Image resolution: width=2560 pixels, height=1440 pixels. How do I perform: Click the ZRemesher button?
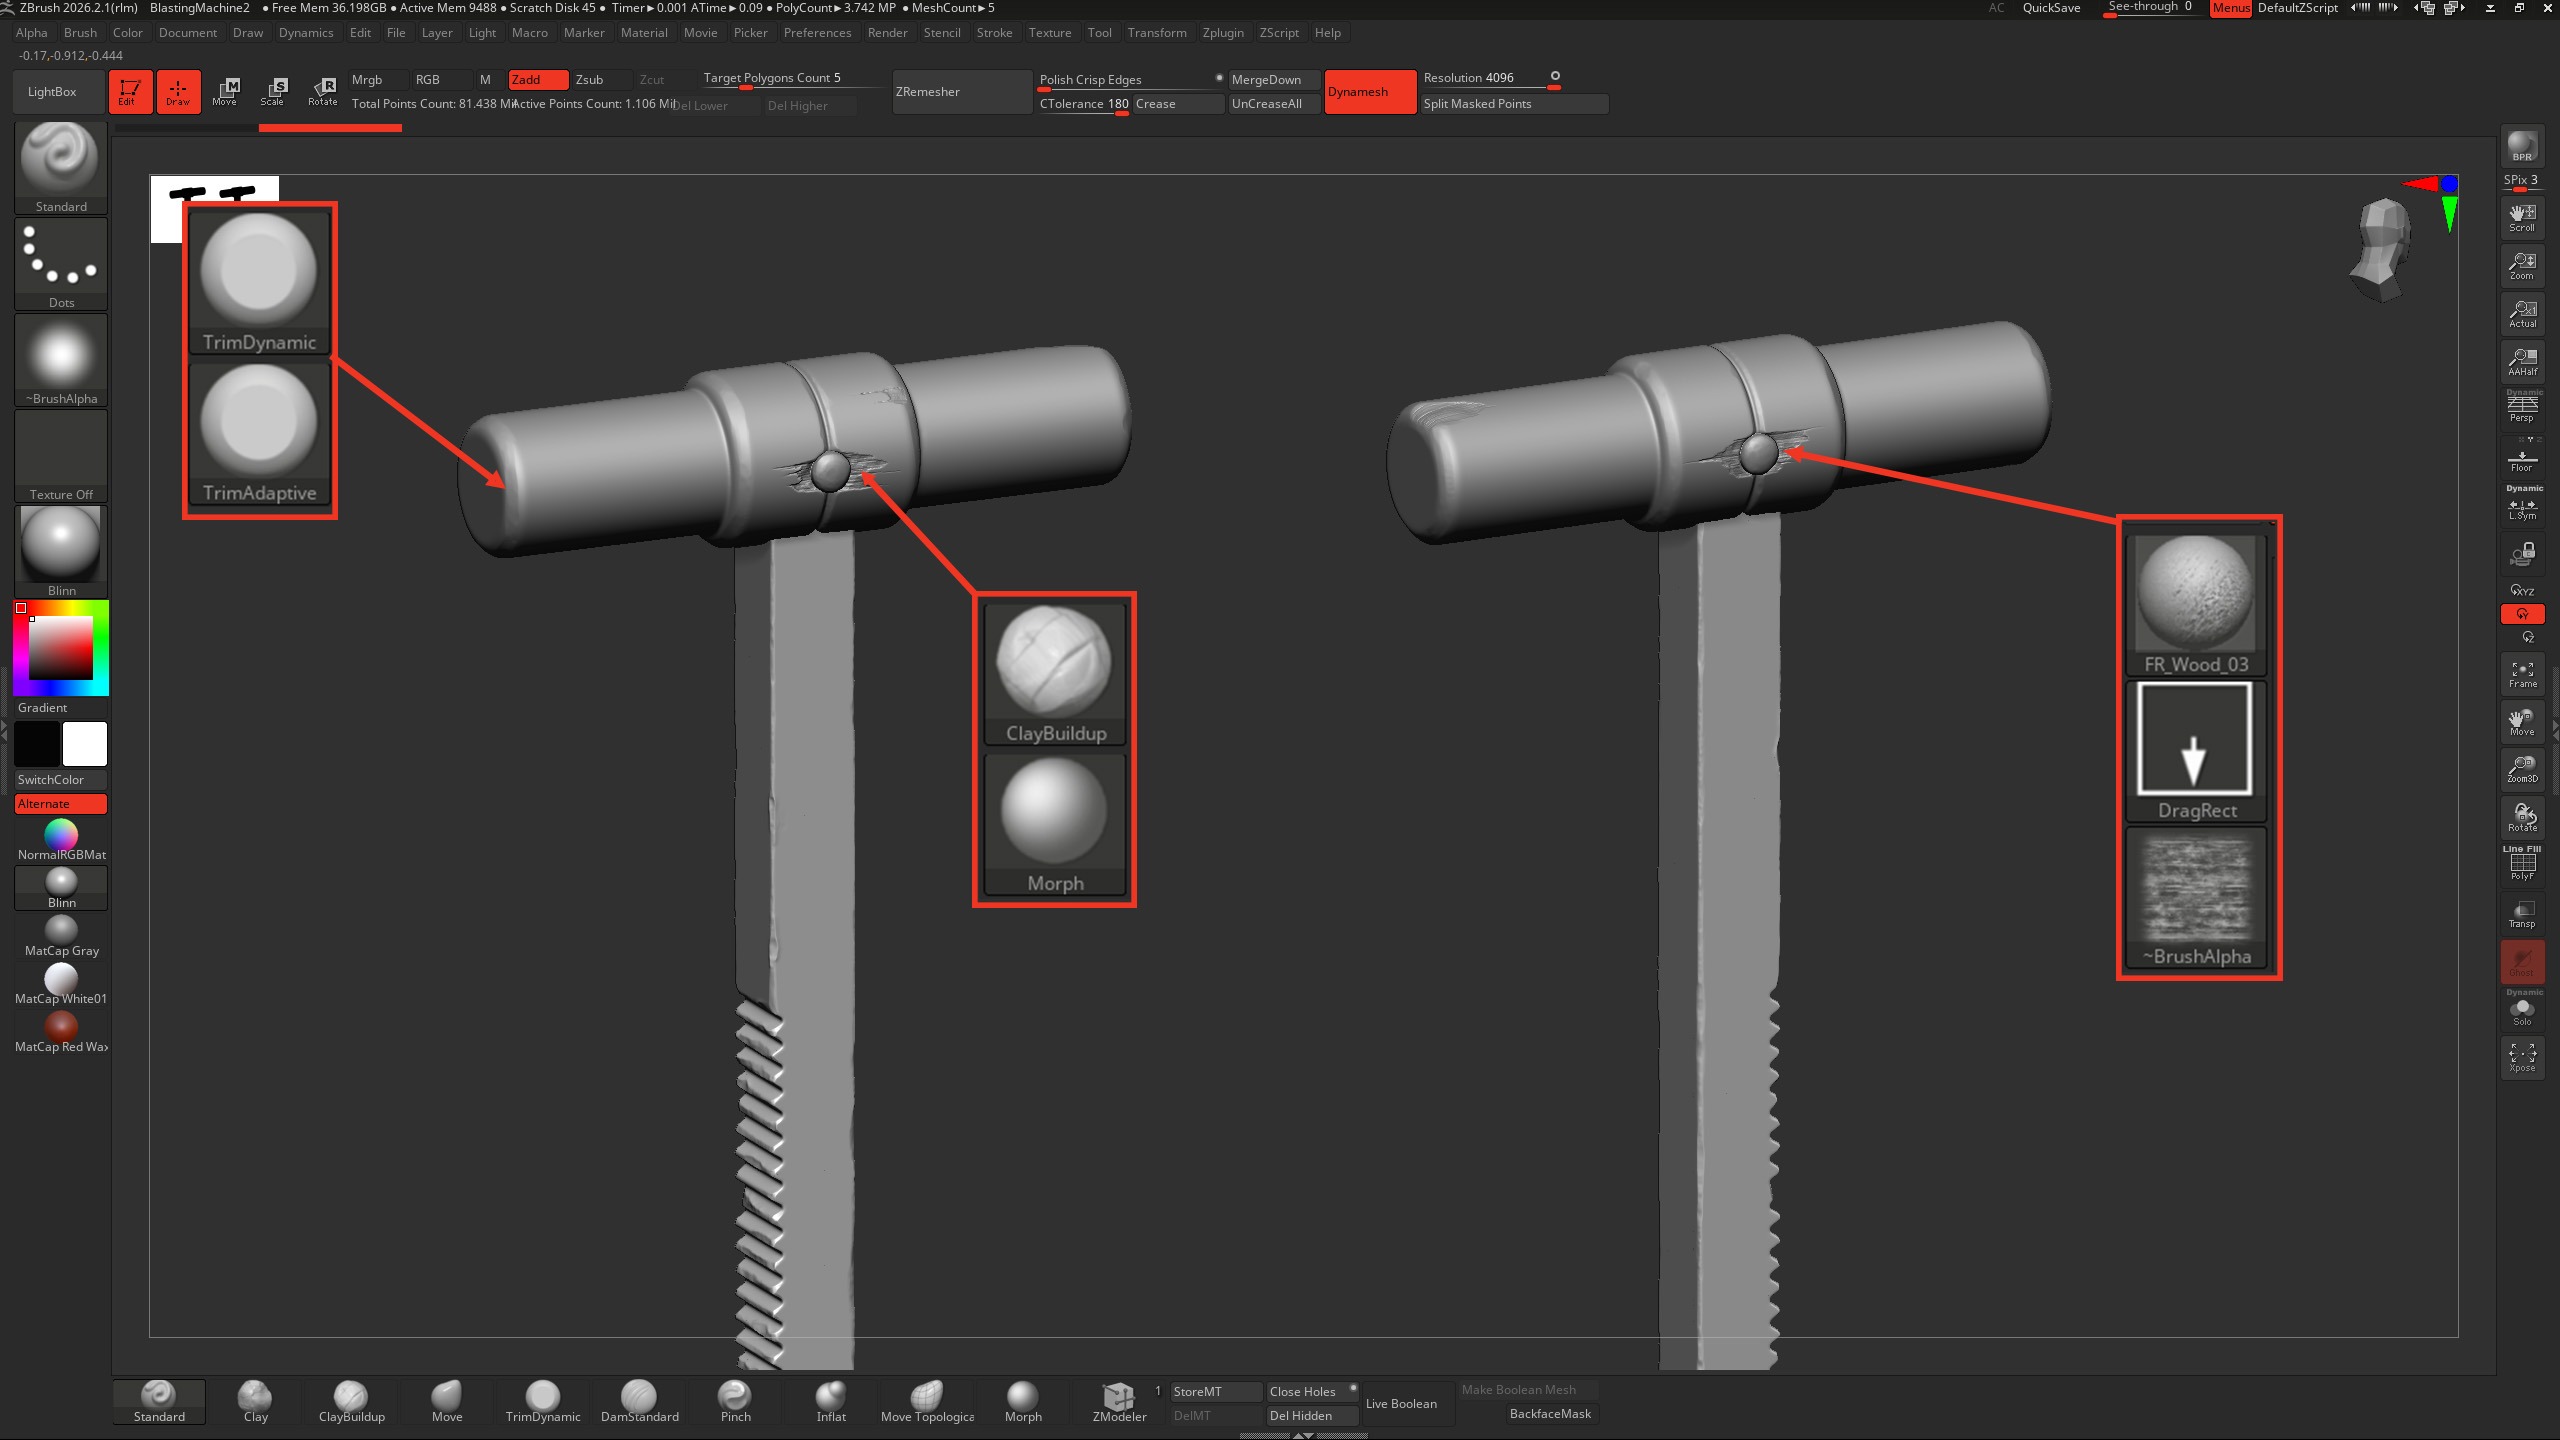coord(961,92)
